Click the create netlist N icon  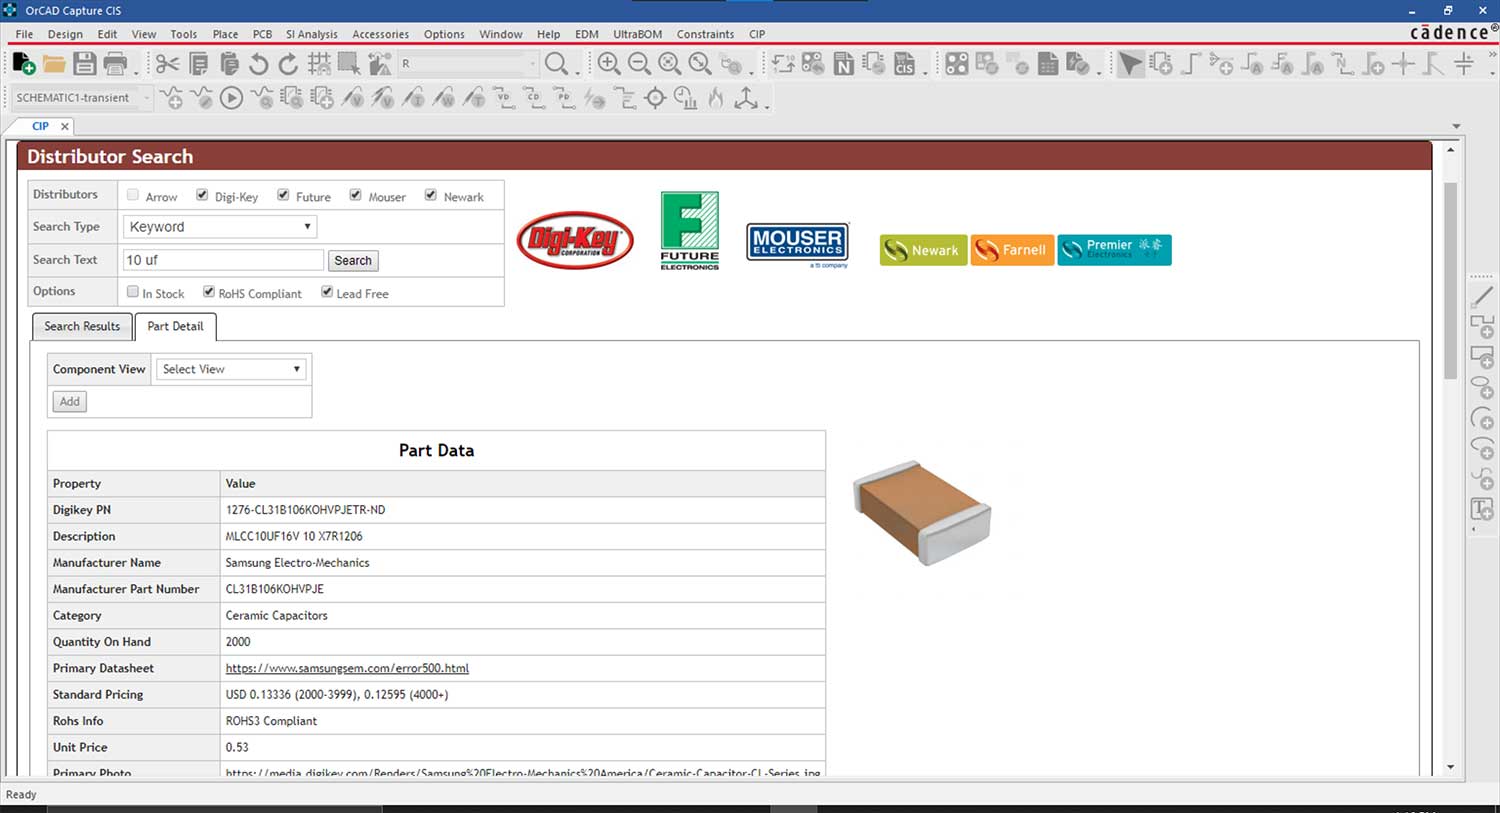click(x=844, y=64)
